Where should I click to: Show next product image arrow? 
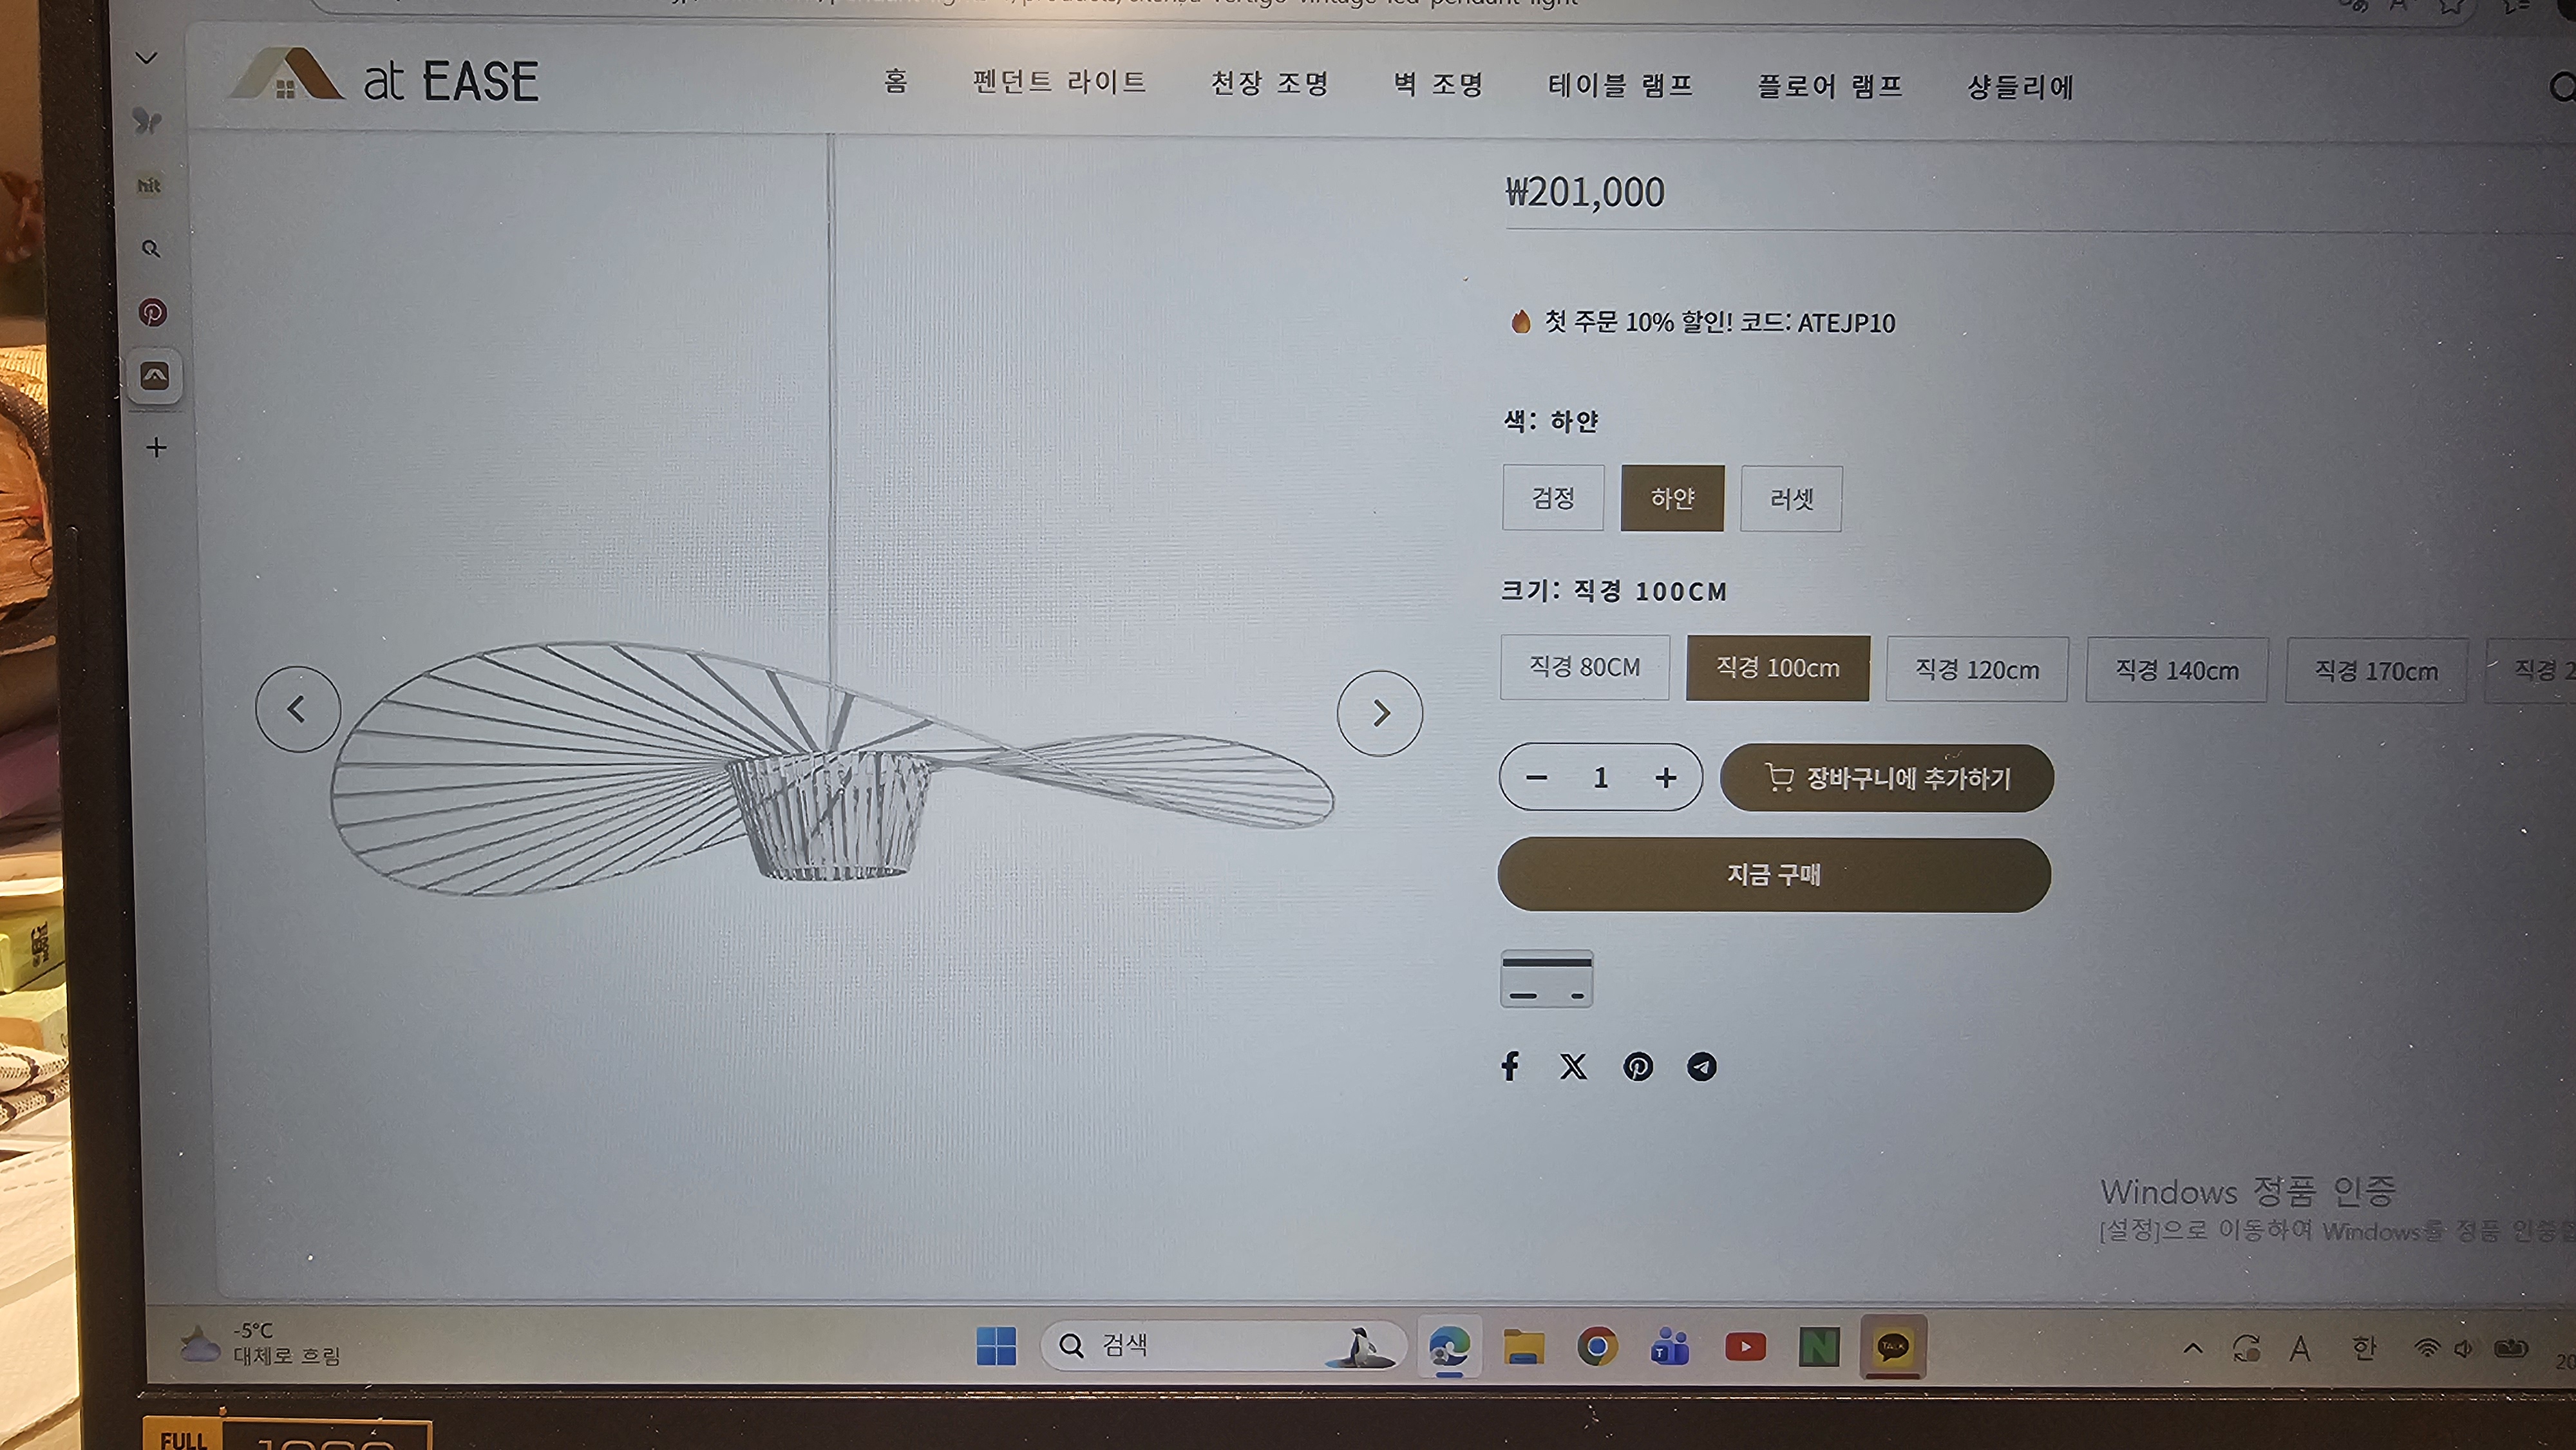coord(1380,713)
